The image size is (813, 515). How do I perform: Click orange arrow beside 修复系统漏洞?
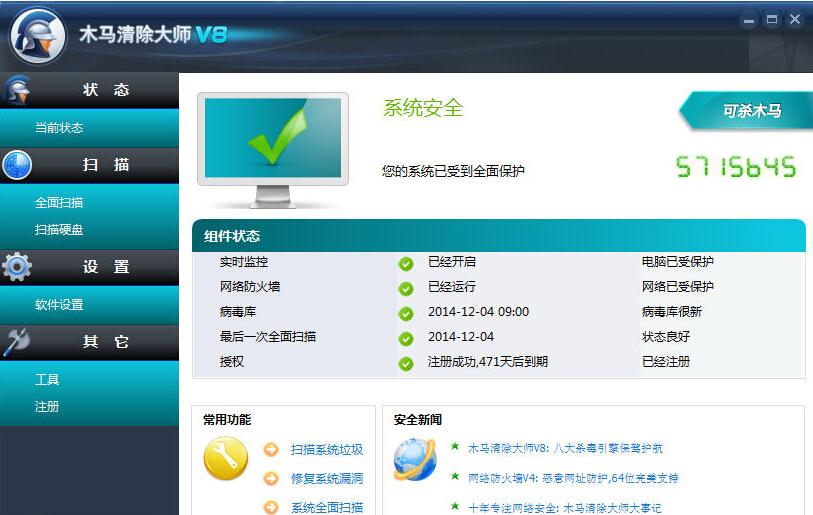[x=271, y=478]
